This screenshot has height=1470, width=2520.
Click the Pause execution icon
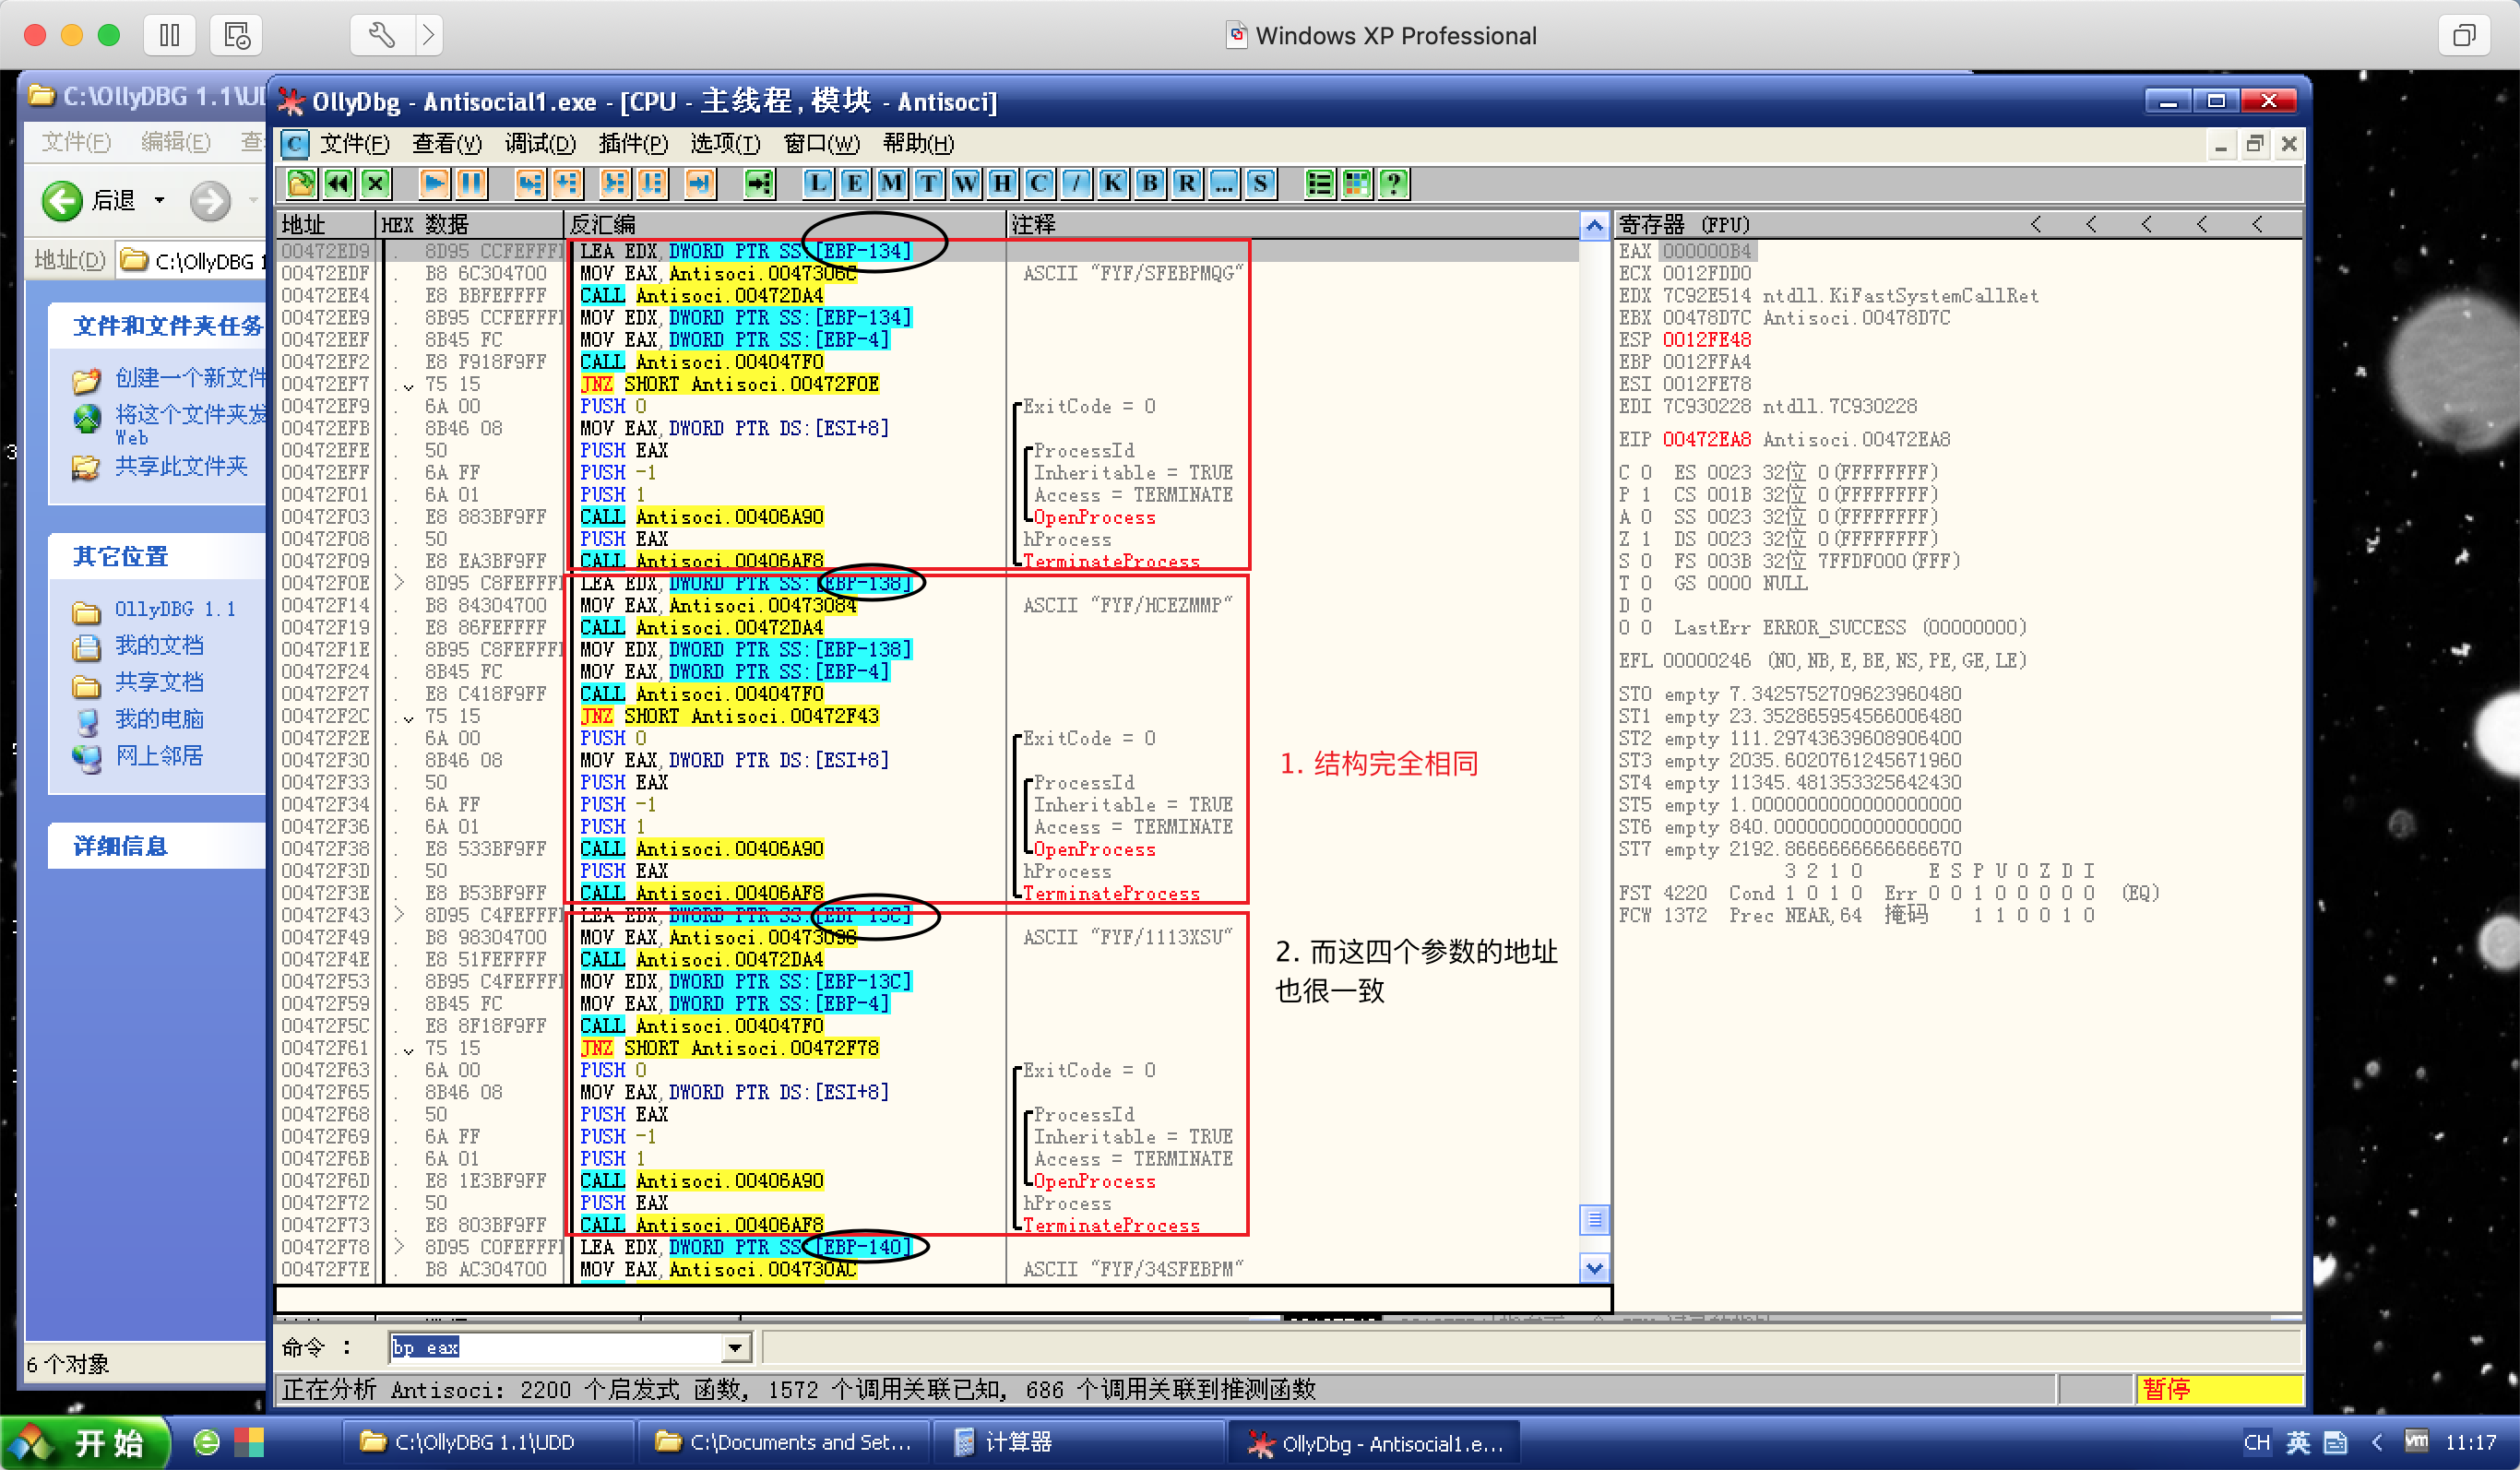tap(471, 183)
